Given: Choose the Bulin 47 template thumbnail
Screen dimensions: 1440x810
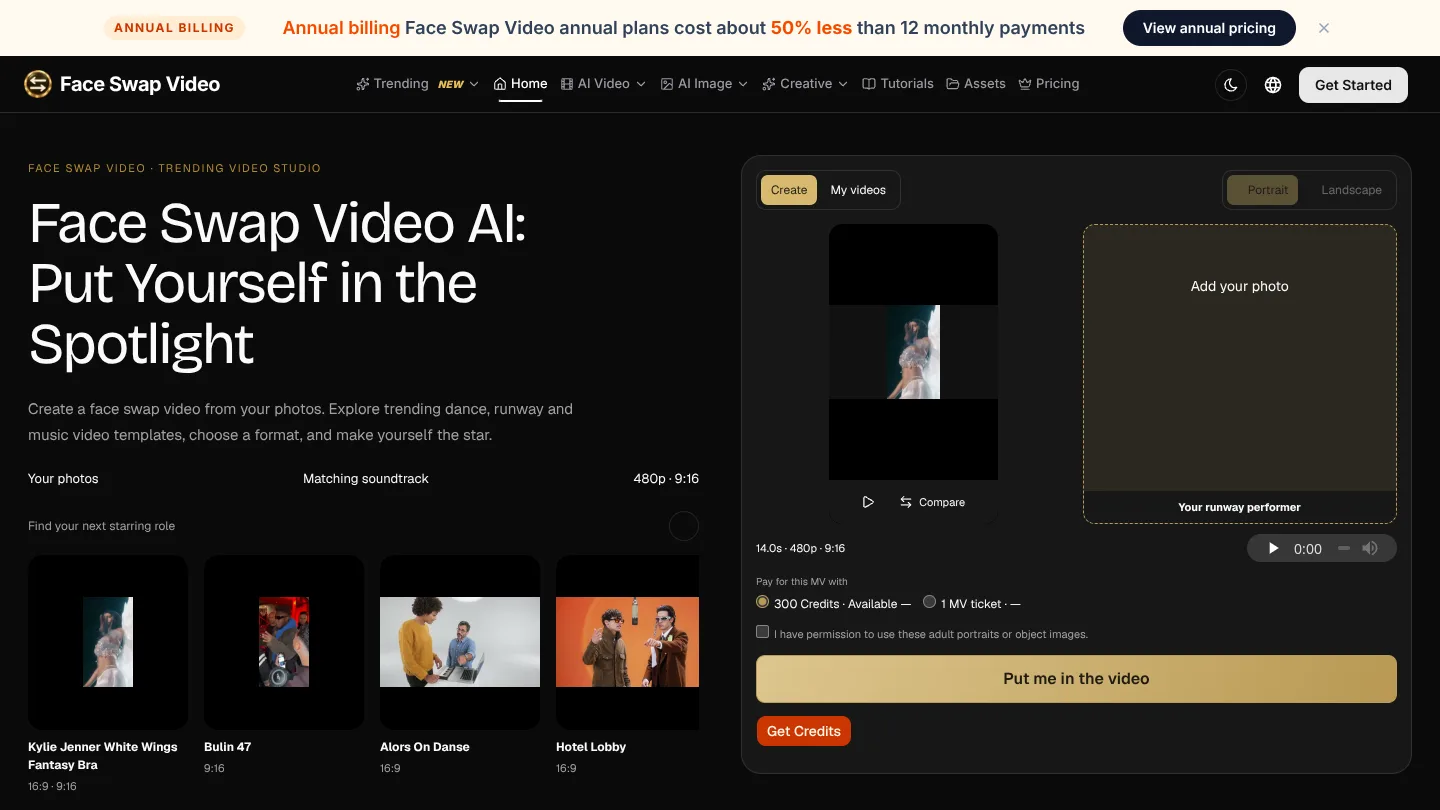Looking at the screenshot, I should click(x=284, y=642).
